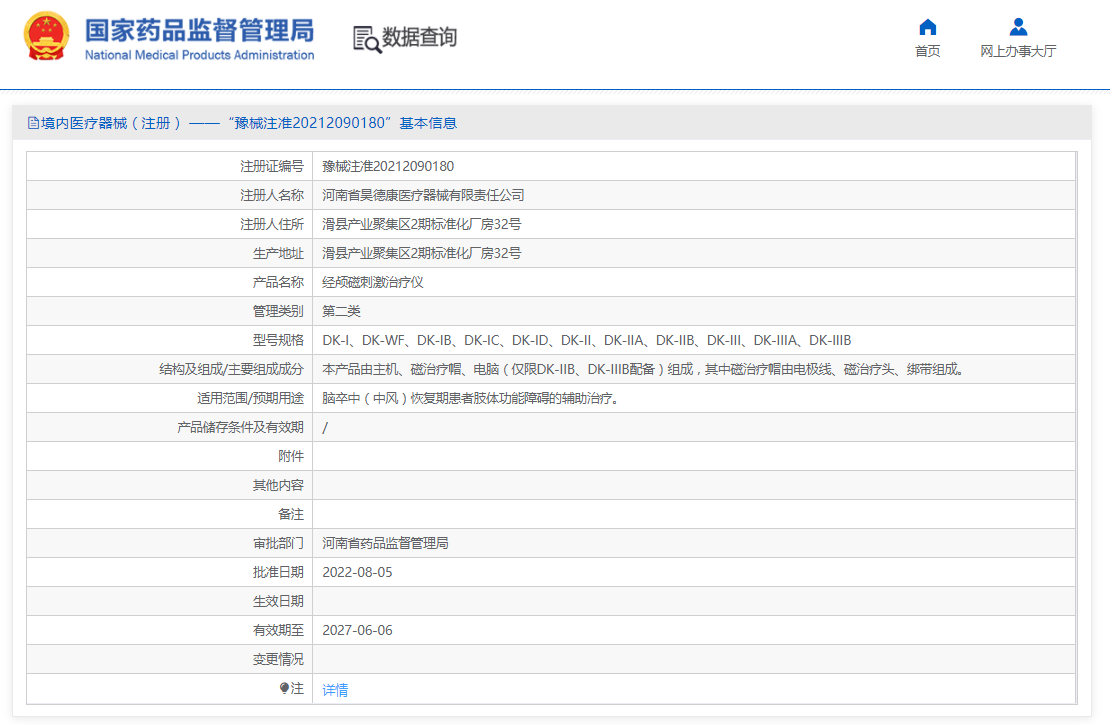Click the 第二类 management category value
The image size is (1110, 725).
point(341,311)
